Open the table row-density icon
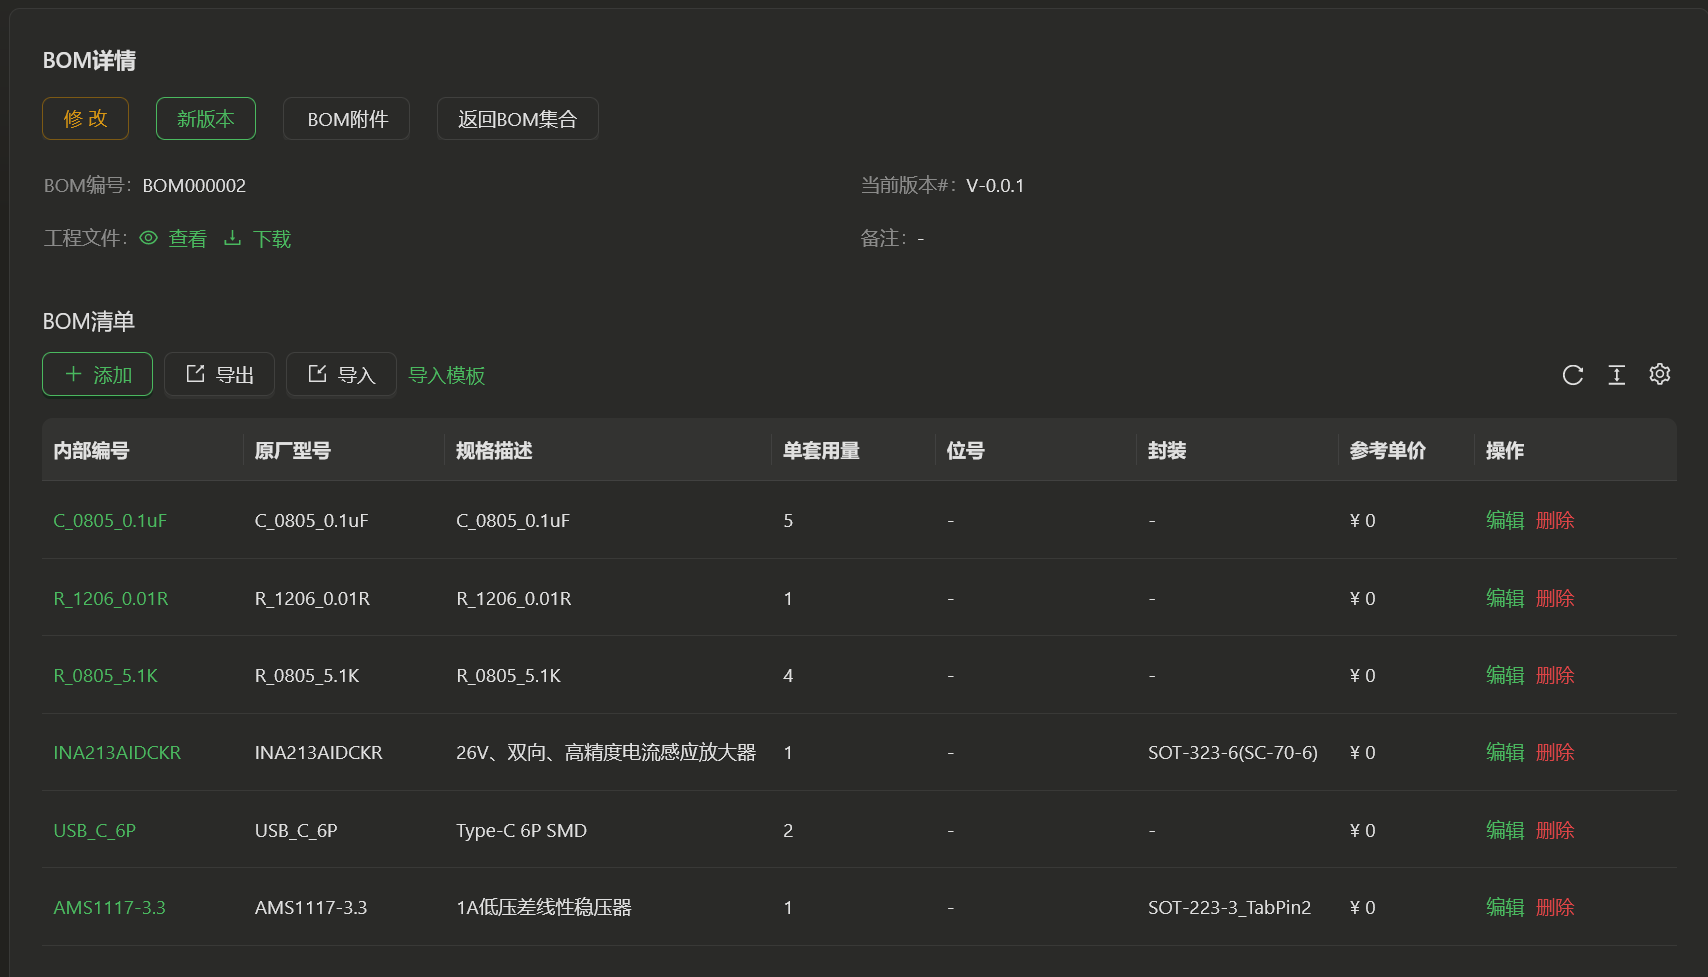 click(1617, 375)
